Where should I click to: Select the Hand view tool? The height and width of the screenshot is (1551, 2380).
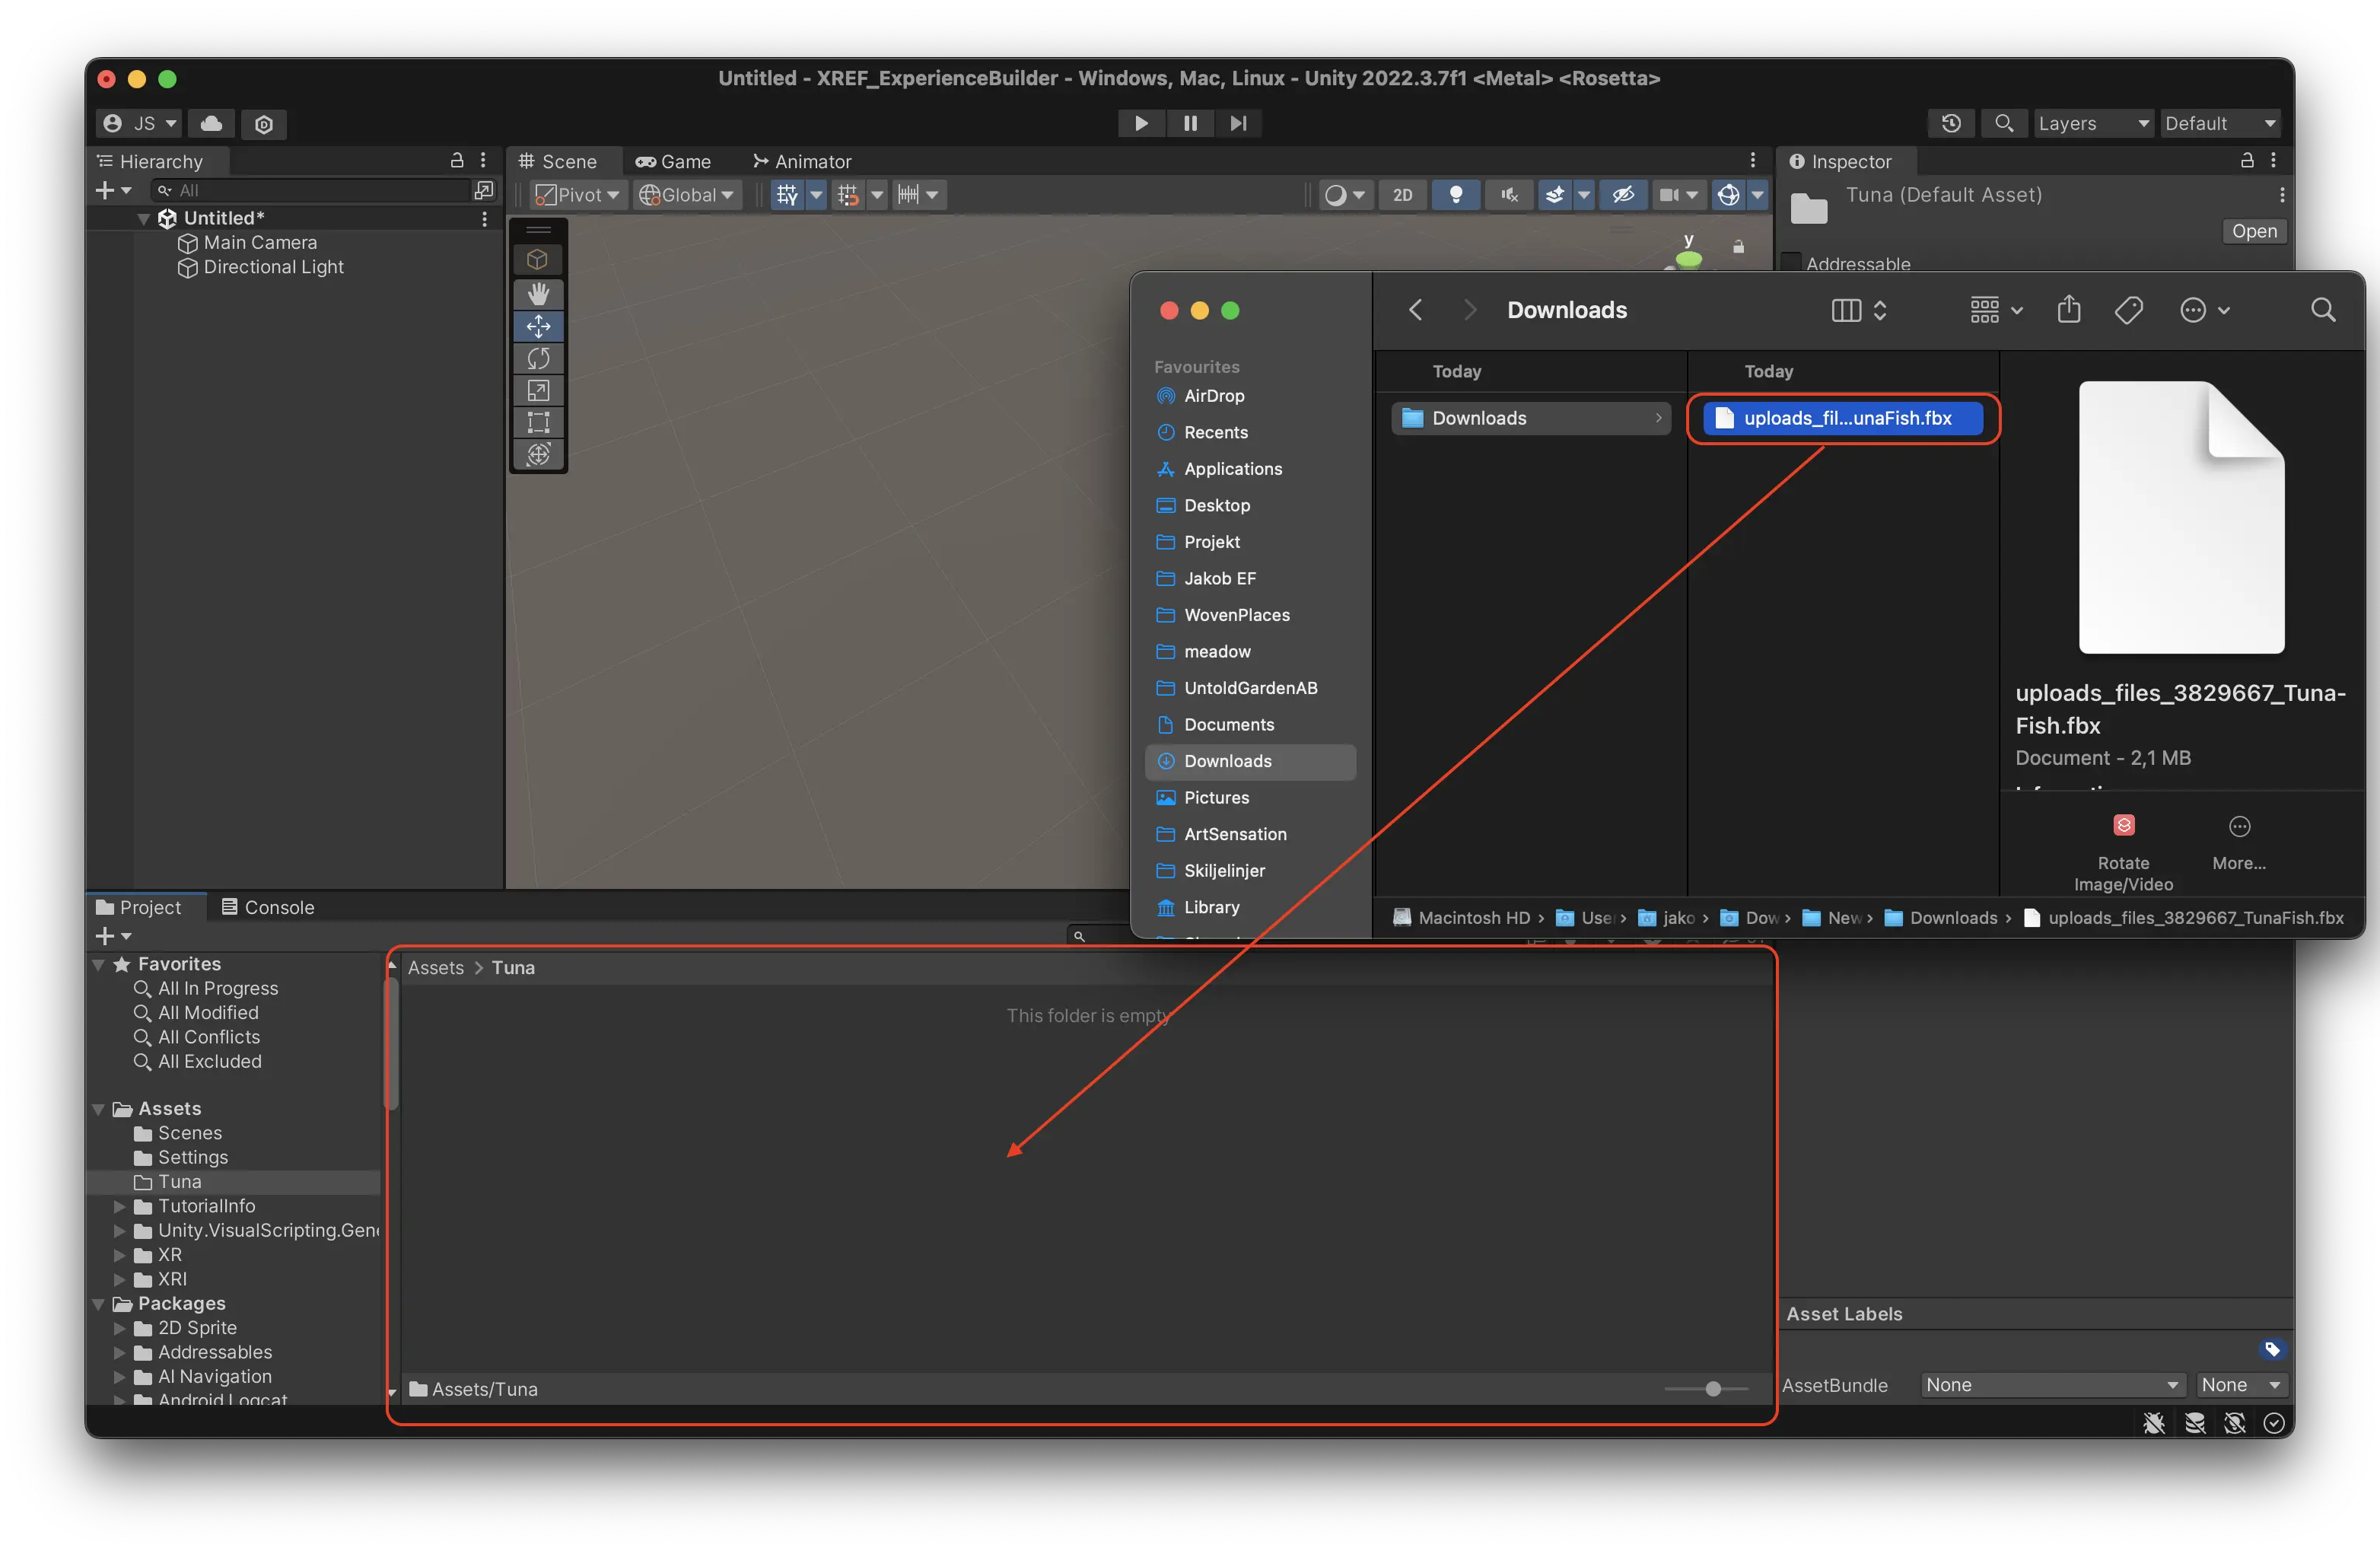(538, 293)
